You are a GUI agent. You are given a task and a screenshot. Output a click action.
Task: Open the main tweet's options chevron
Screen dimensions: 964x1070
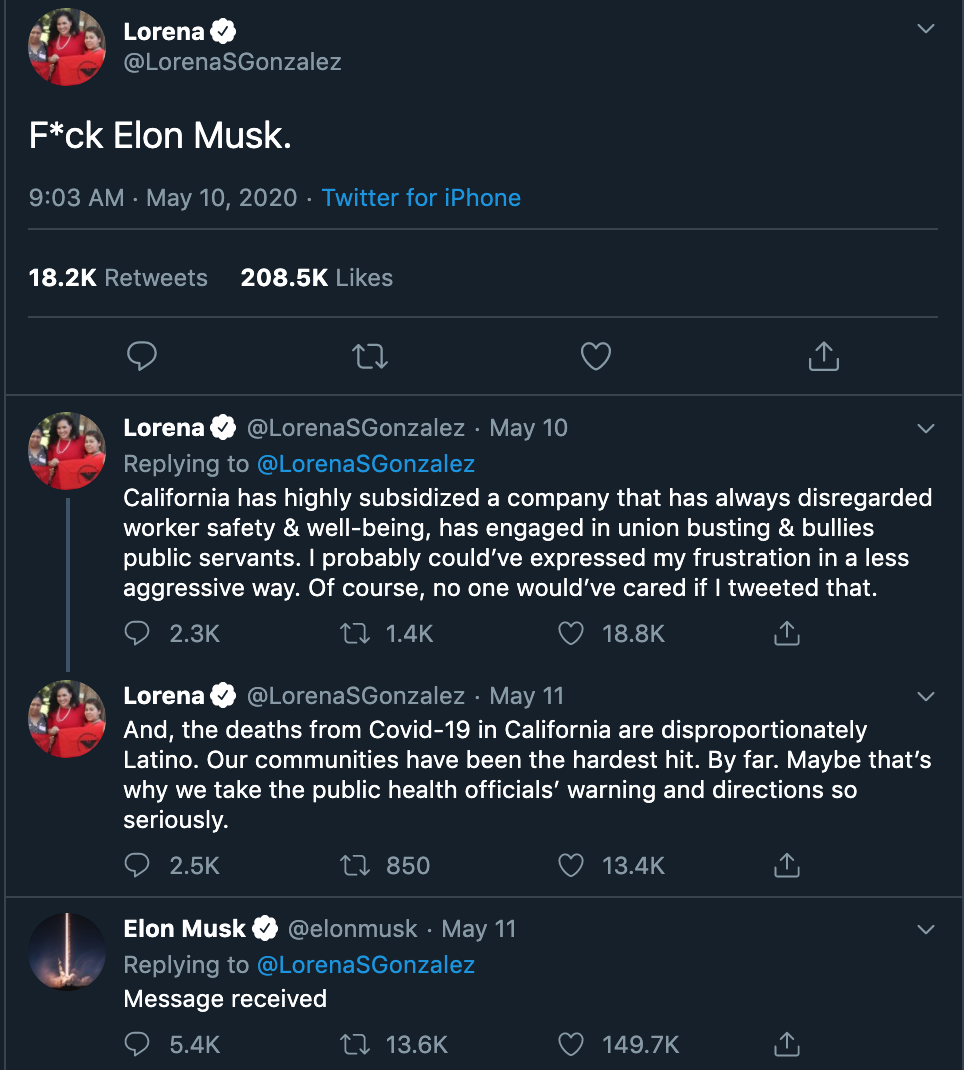tap(926, 29)
